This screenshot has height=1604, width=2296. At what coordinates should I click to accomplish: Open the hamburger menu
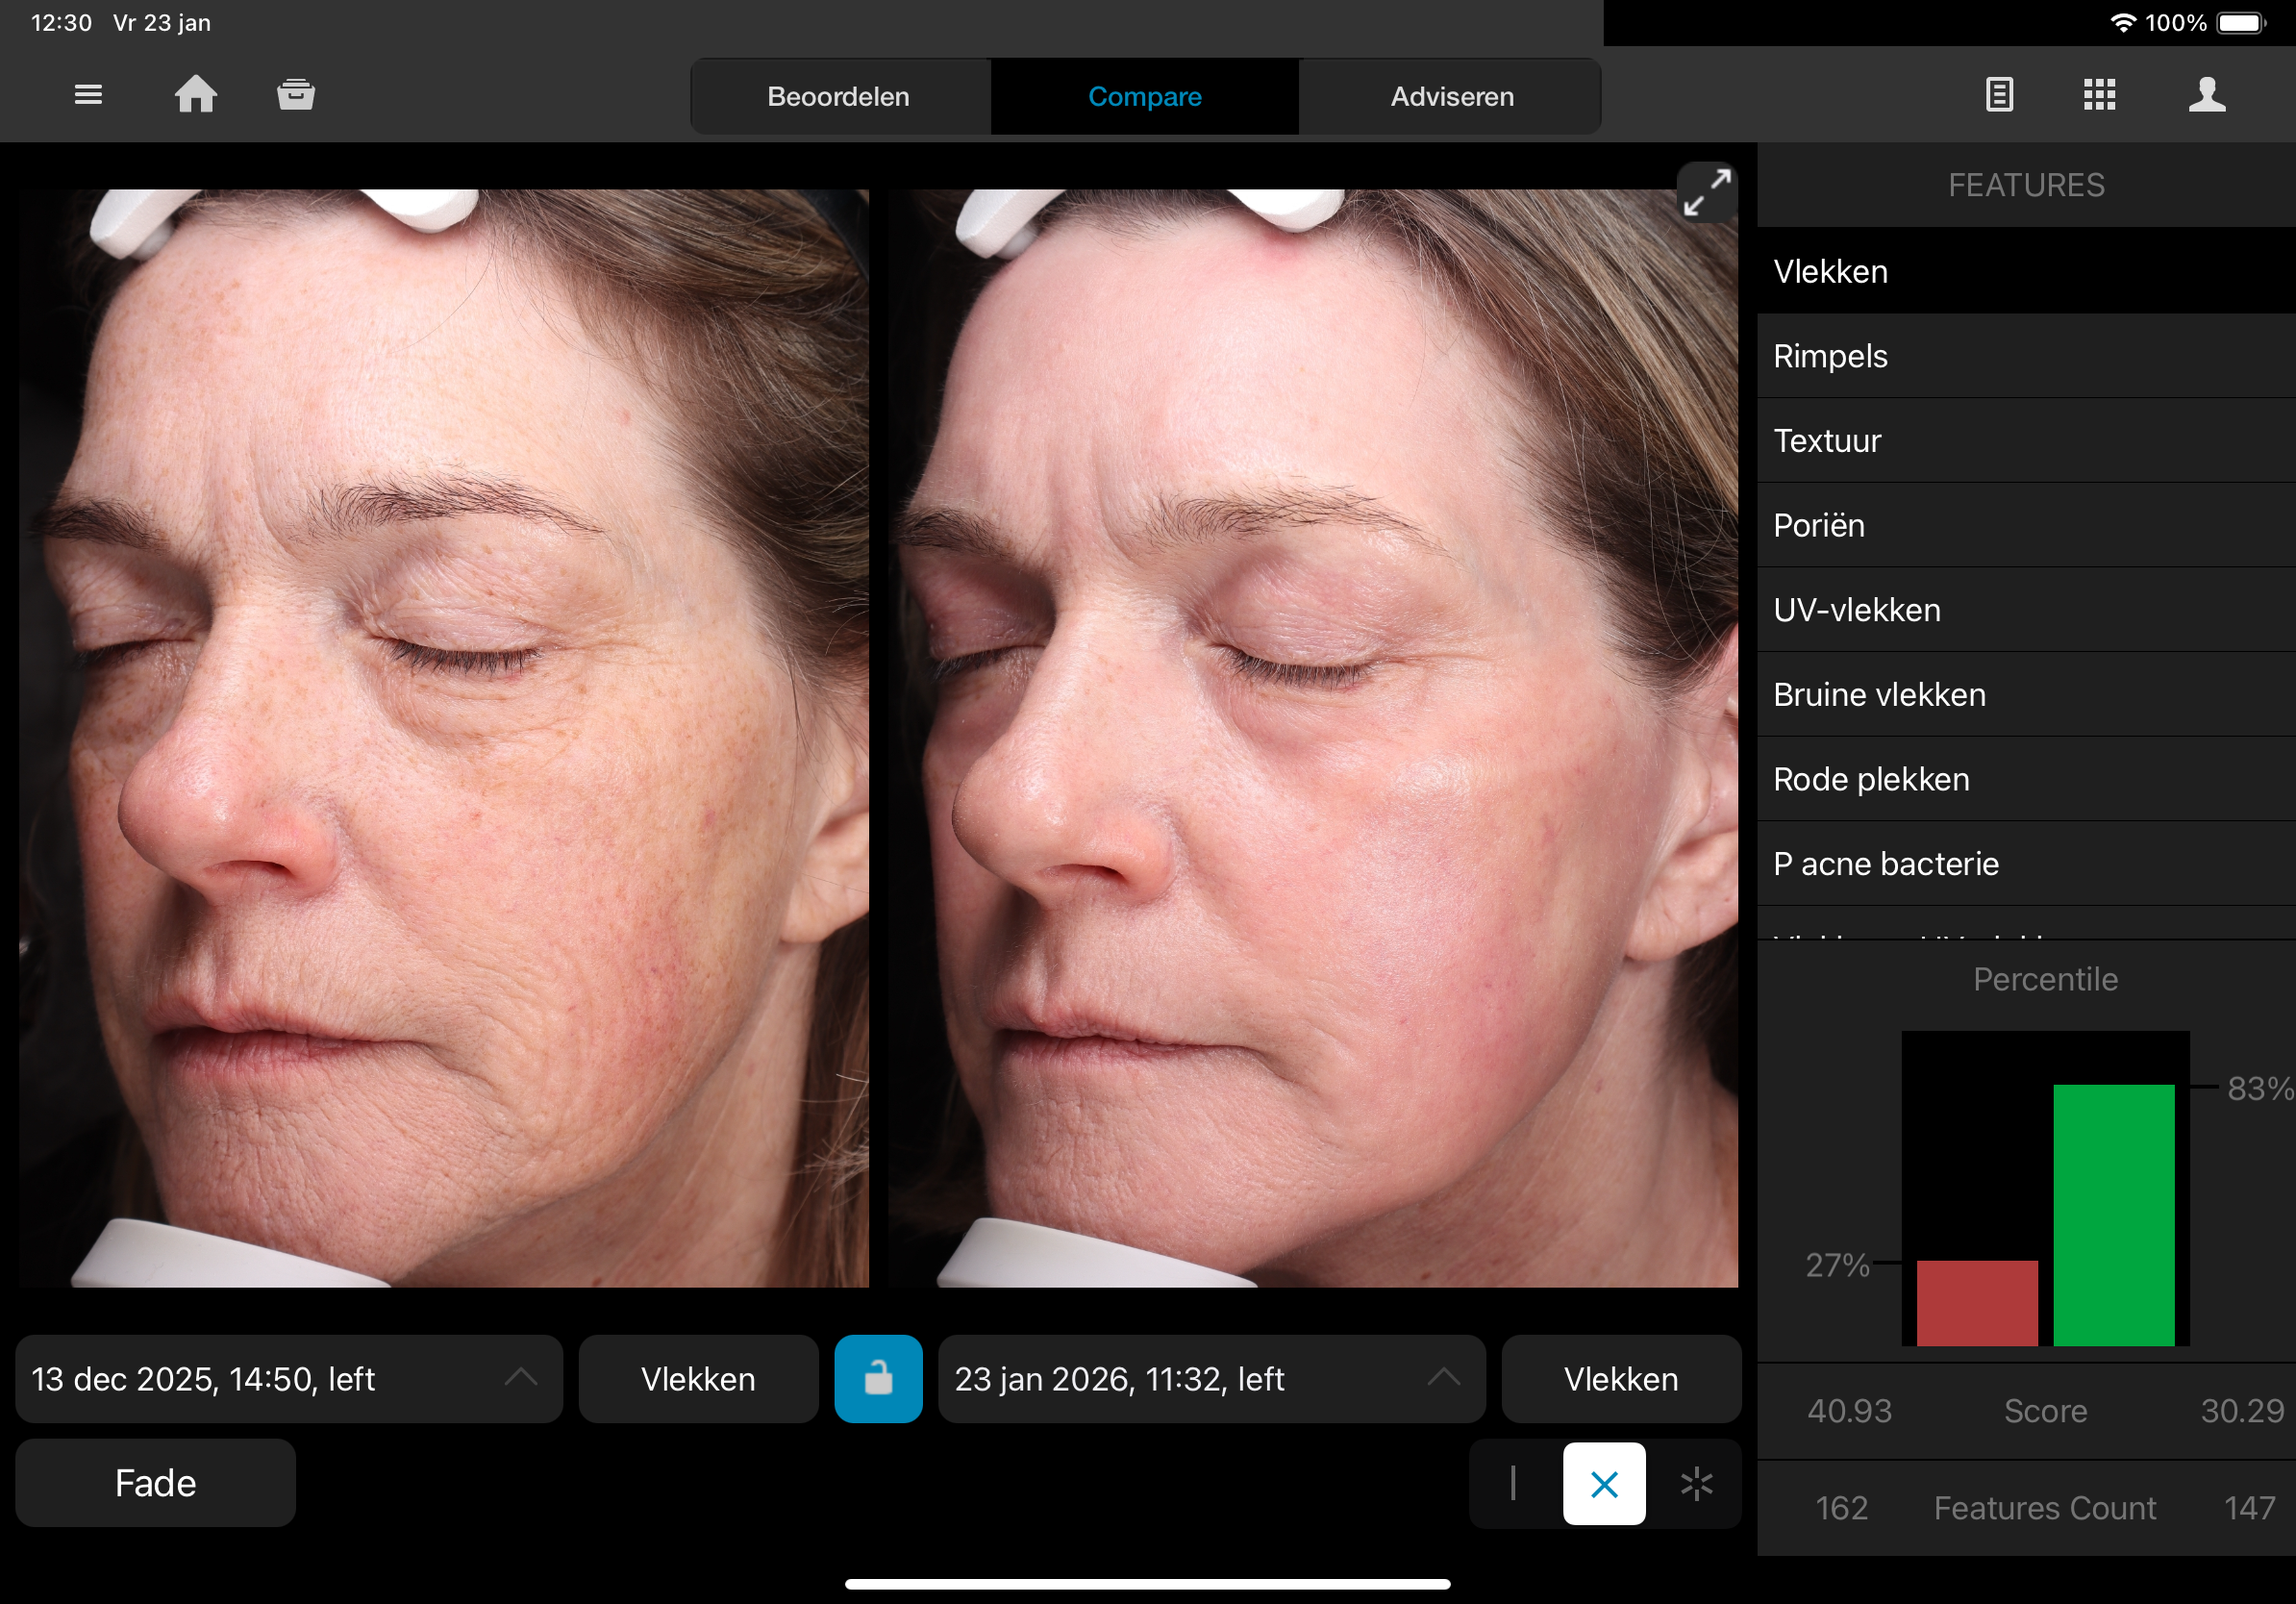(x=88, y=95)
